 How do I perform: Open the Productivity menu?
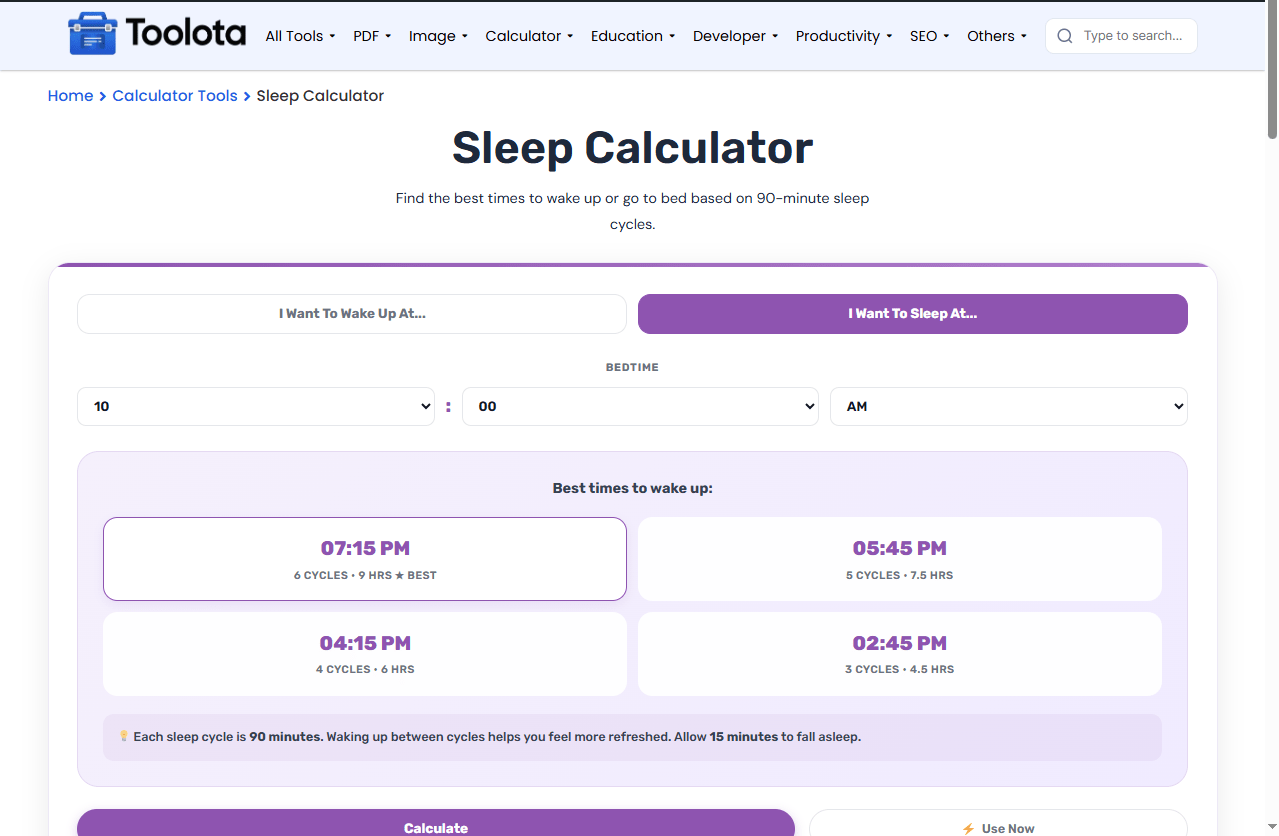tap(844, 36)
